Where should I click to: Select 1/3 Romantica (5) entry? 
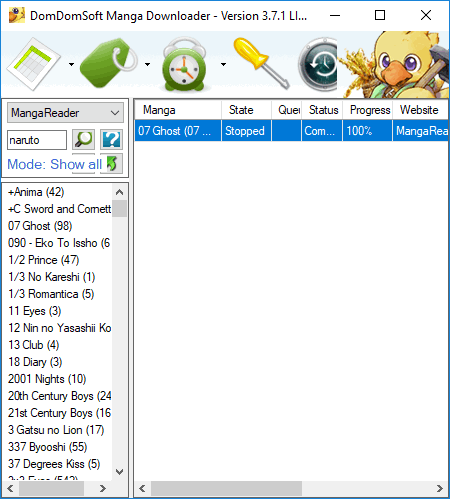tap(51, 294)
